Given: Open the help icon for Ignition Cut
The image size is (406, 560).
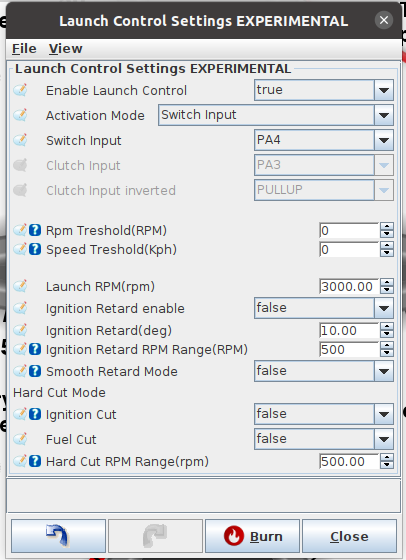Looking at the screenshot, I should click(35, 414).
